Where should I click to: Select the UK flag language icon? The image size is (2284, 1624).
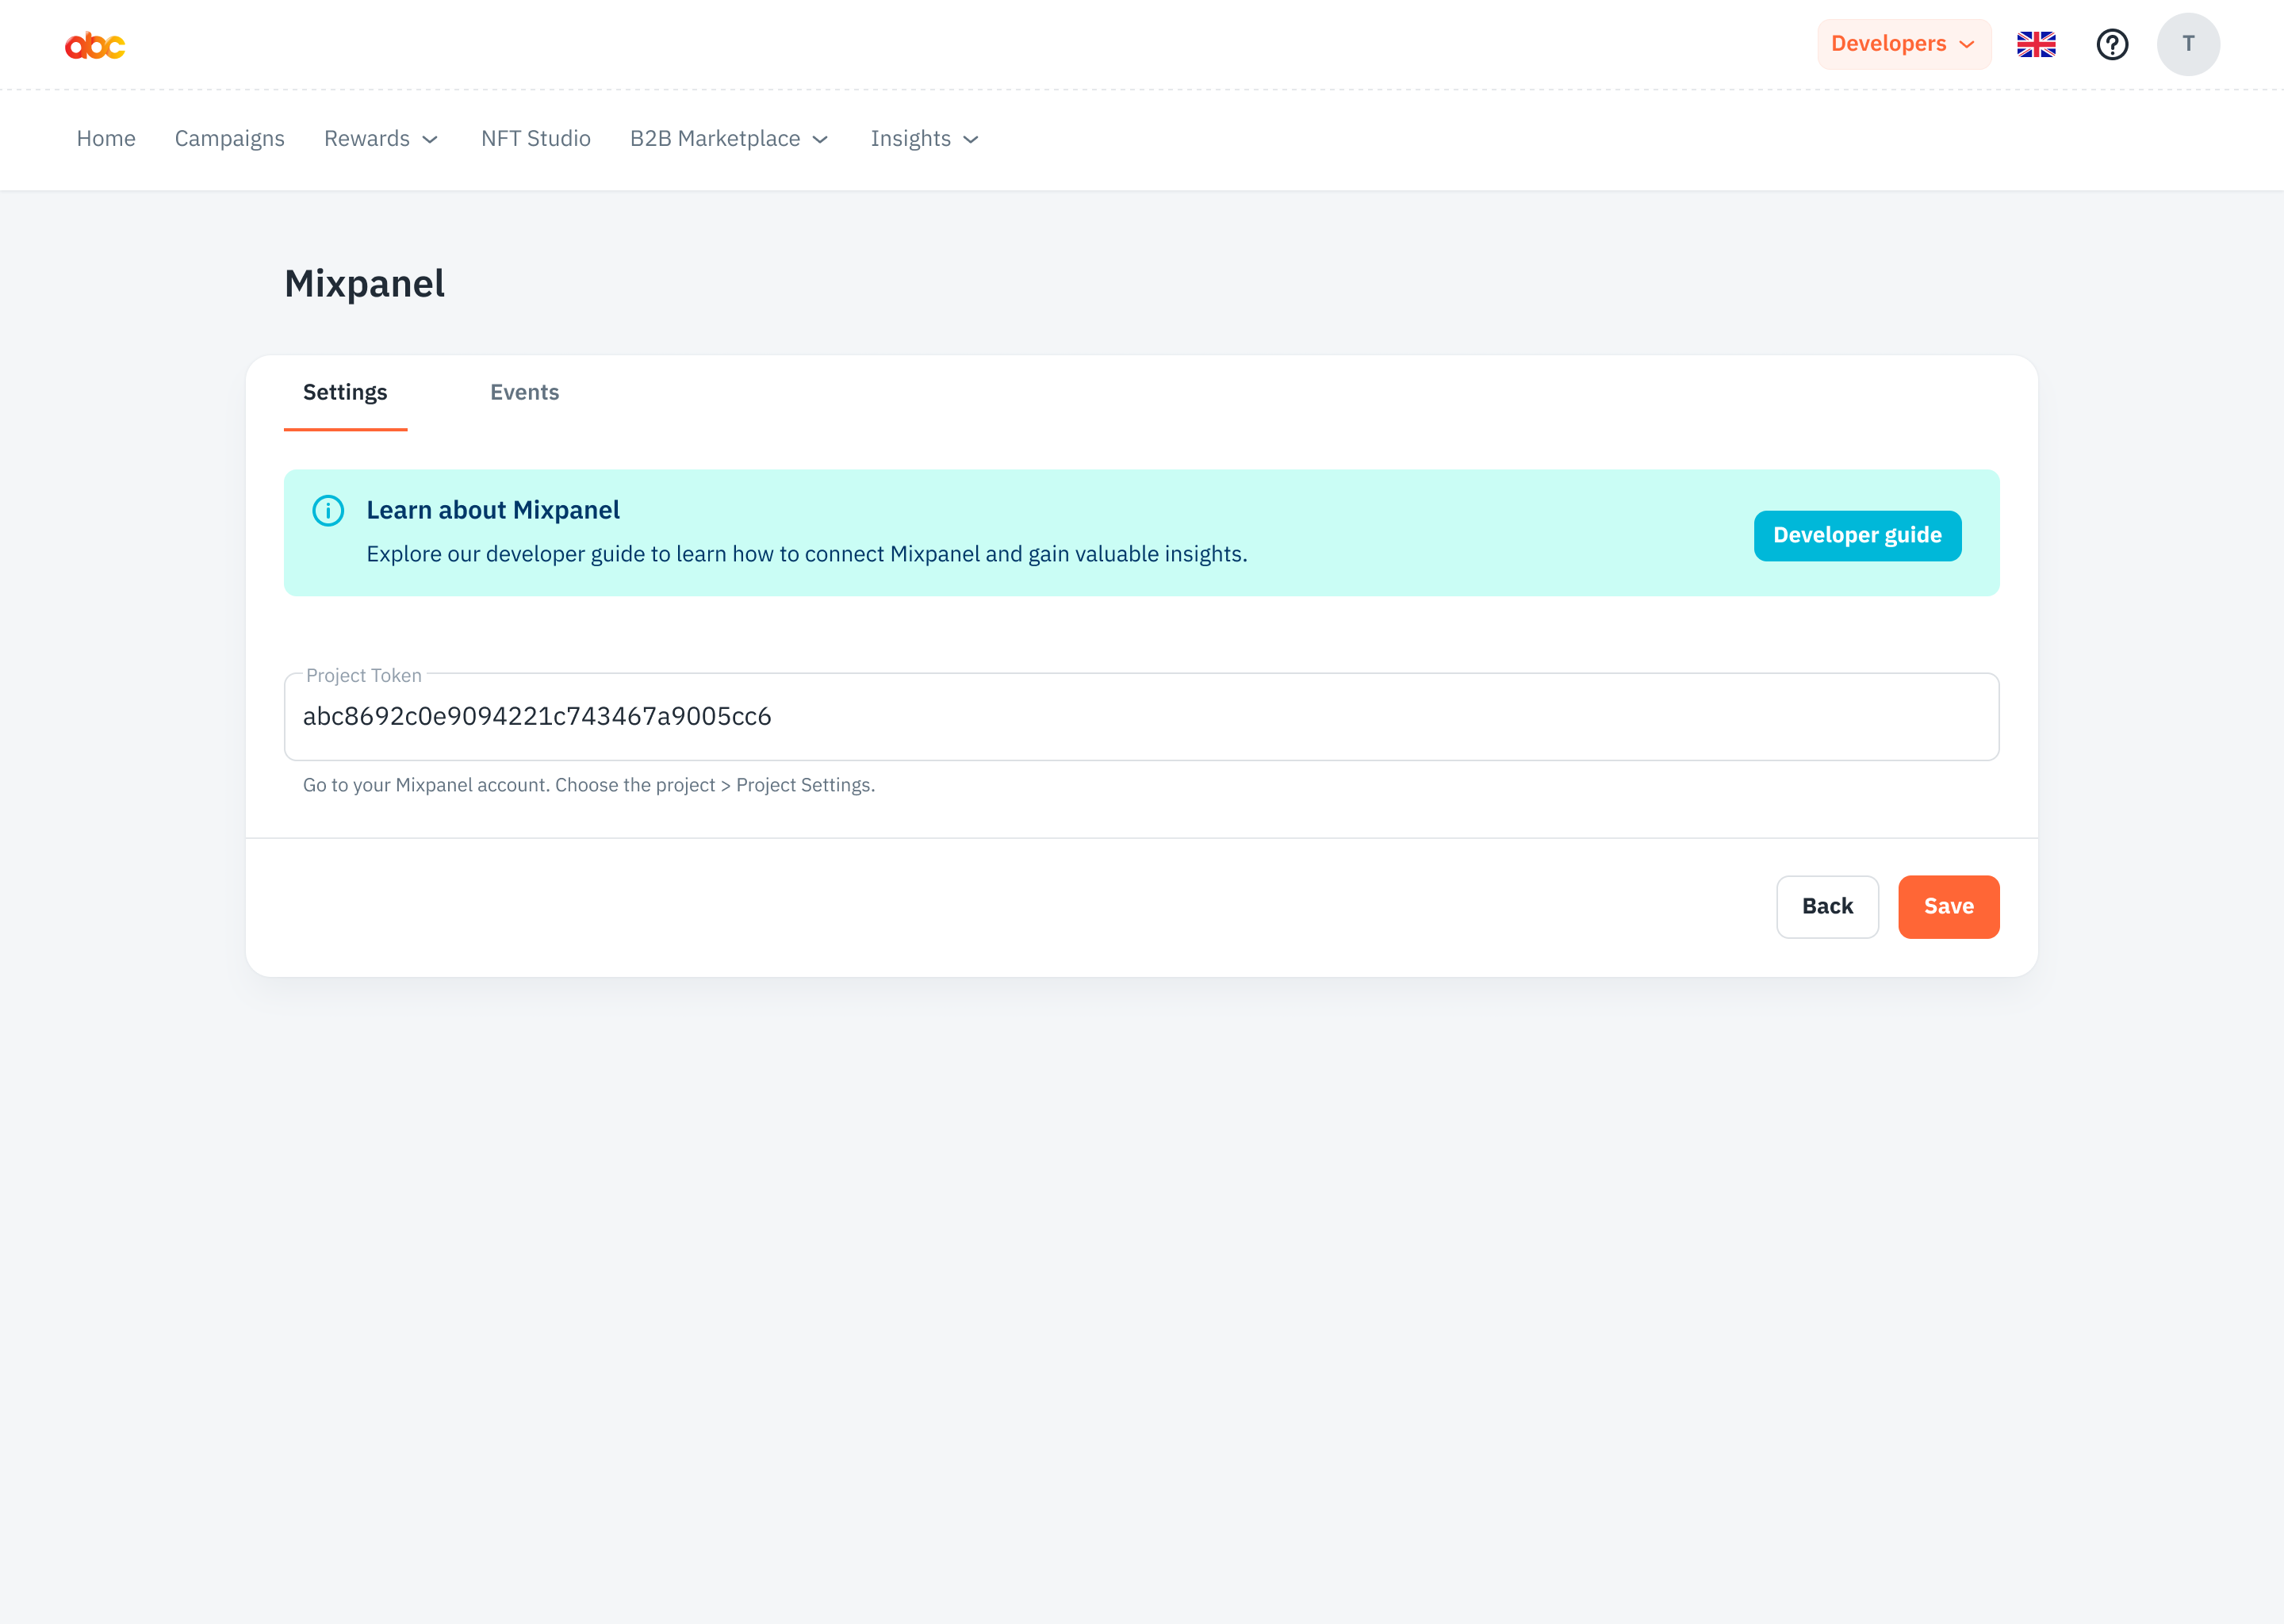click(2037, 44)
